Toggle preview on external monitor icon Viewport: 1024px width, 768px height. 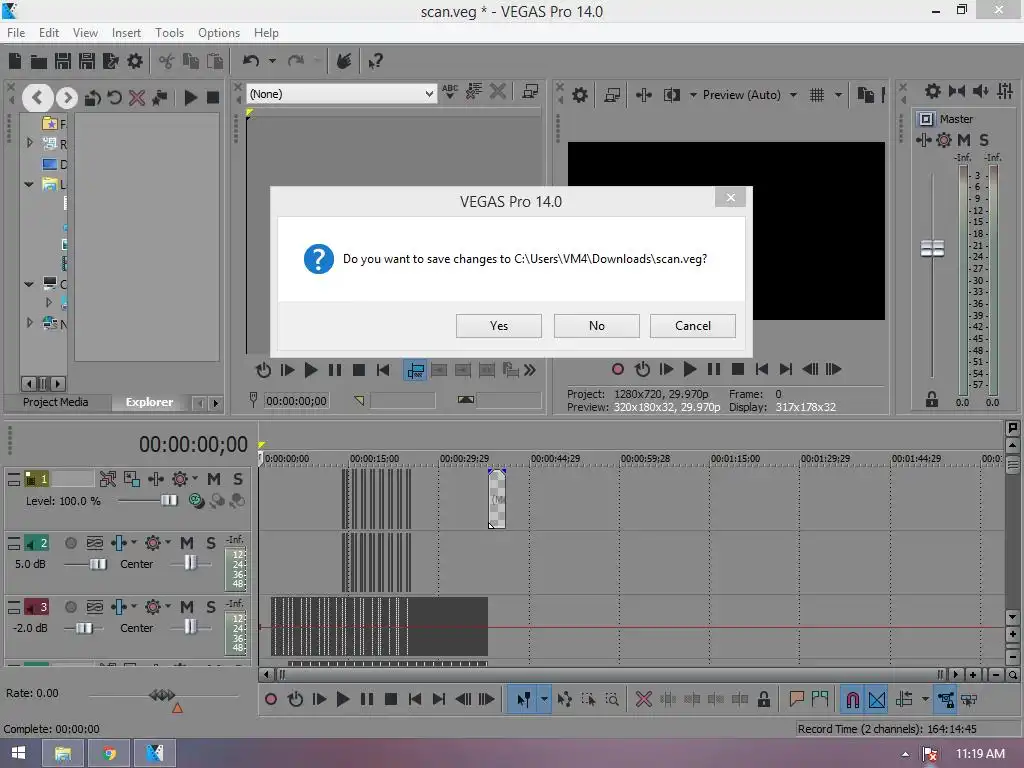point(612,95)
